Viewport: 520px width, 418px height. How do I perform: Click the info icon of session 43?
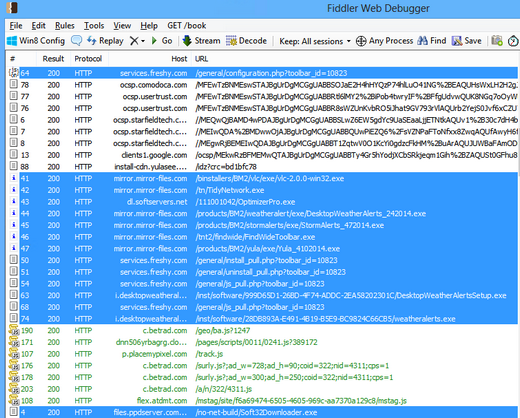[14, 201]
